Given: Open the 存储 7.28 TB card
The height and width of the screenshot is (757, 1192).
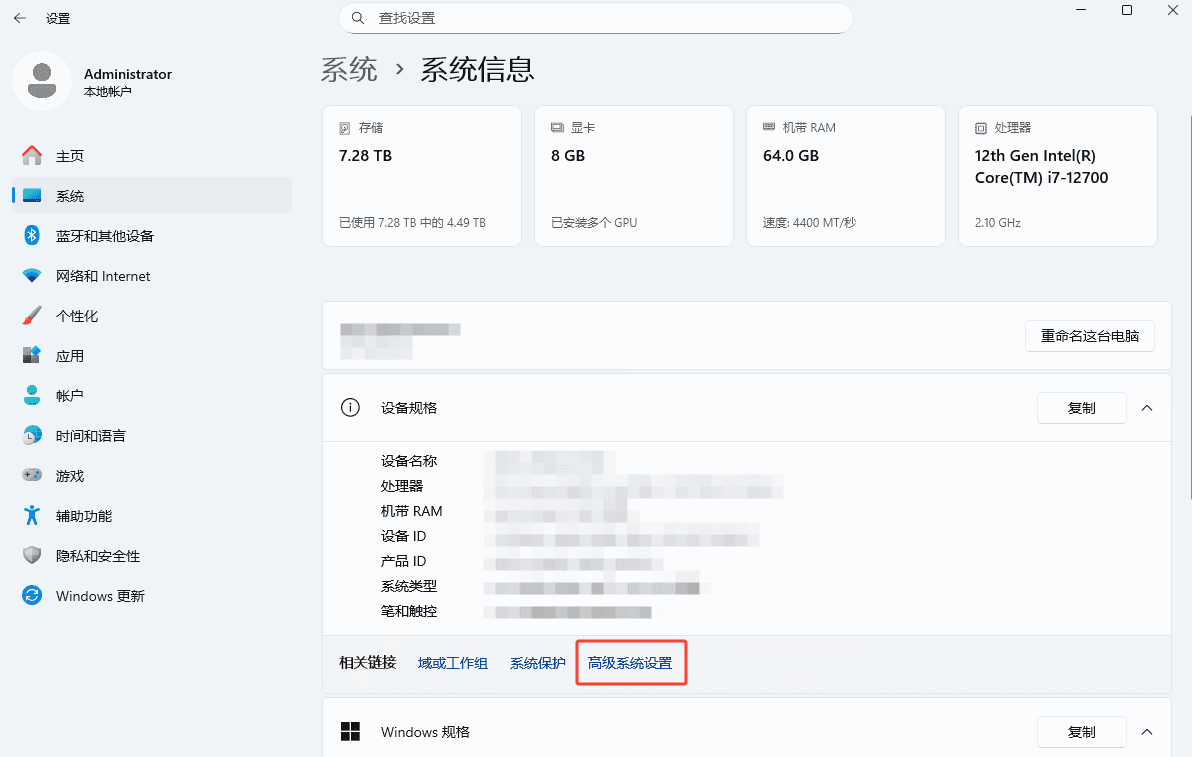Looking at the screenshot, I should tap(422, 176).
